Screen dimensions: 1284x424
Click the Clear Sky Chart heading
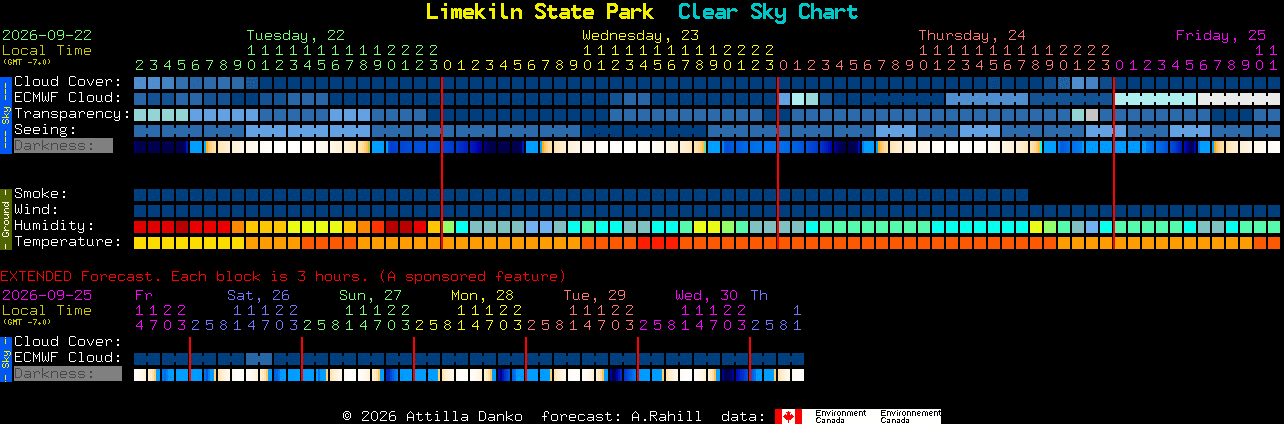(x=768, y=12)
